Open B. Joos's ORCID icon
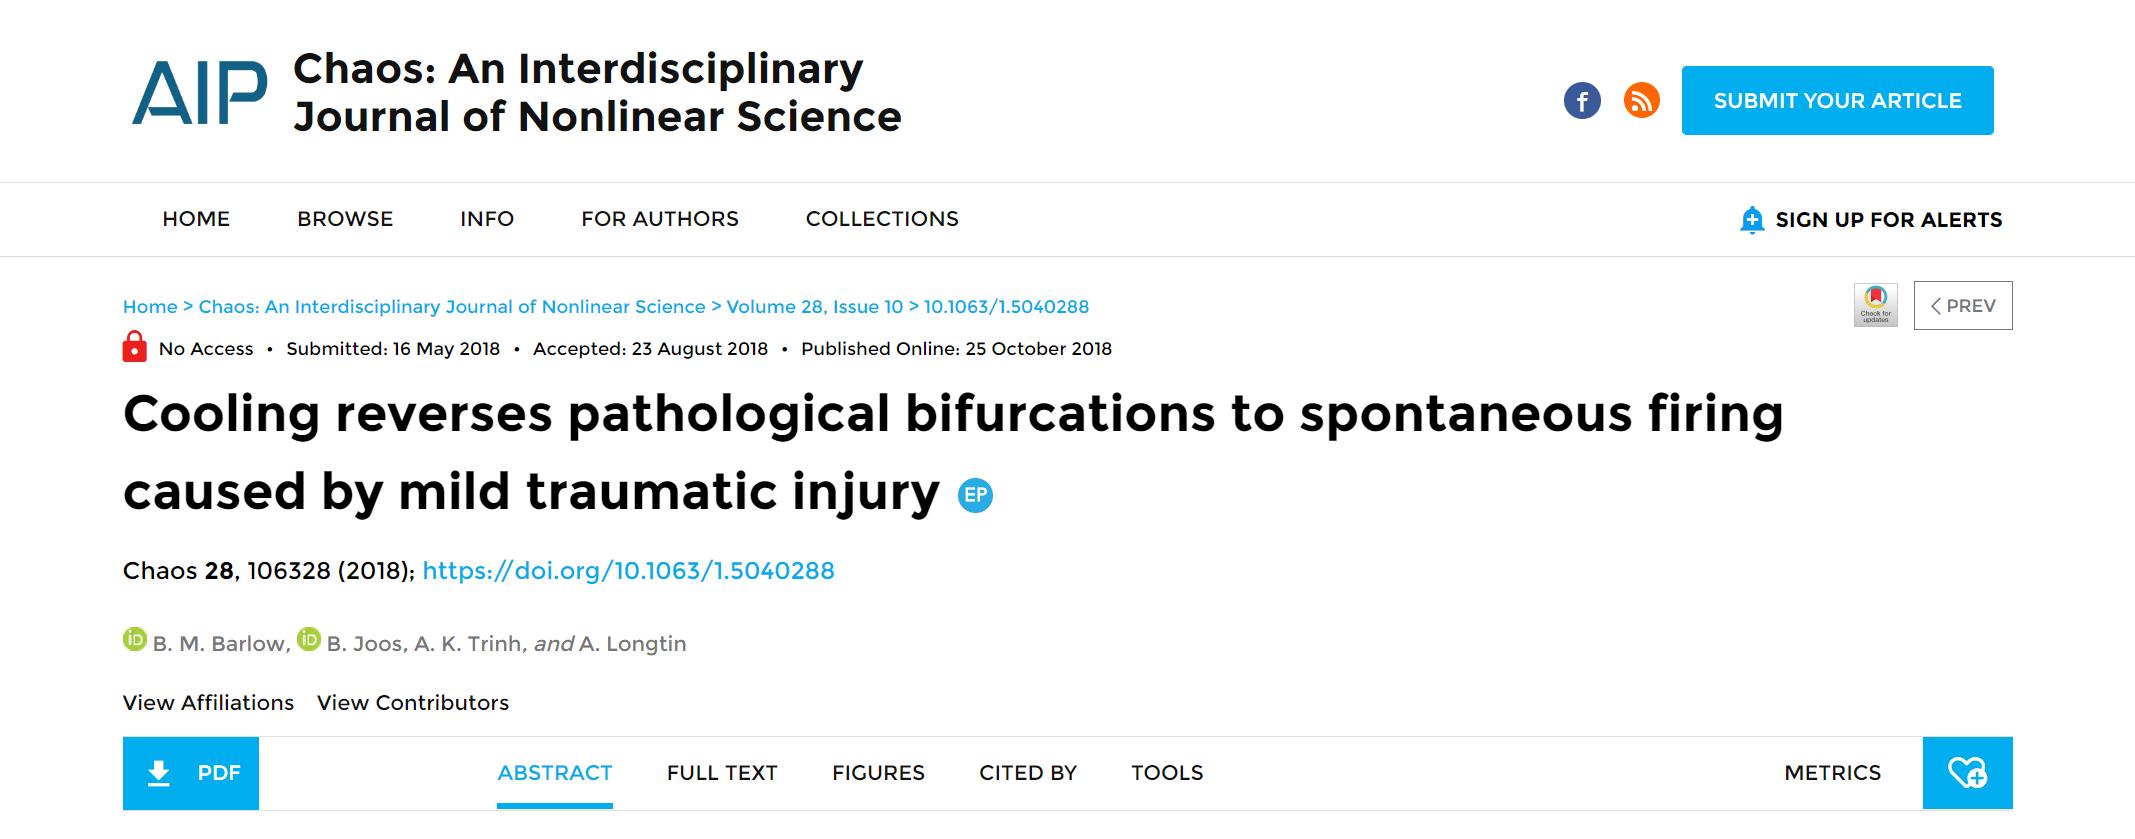 [309, 639]
